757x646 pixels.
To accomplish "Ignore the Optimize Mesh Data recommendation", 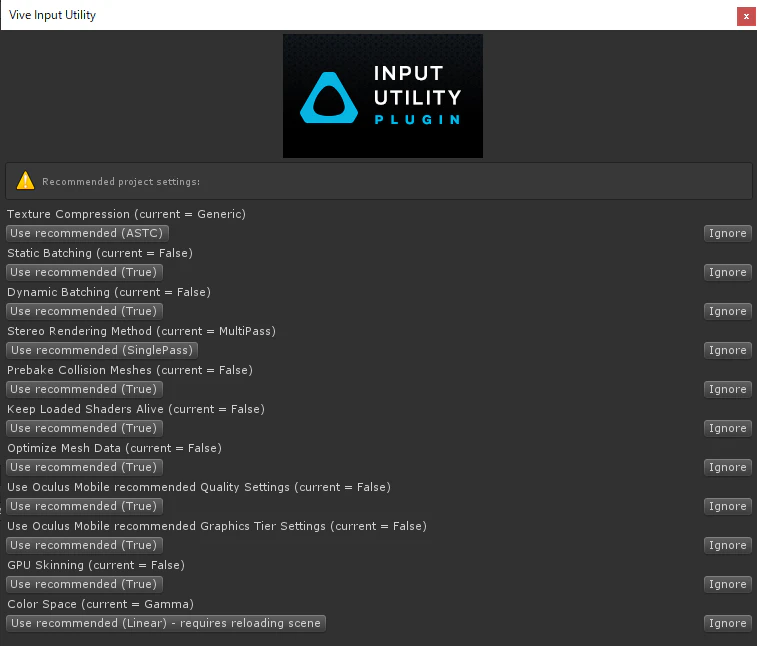I will click(727, 467).
